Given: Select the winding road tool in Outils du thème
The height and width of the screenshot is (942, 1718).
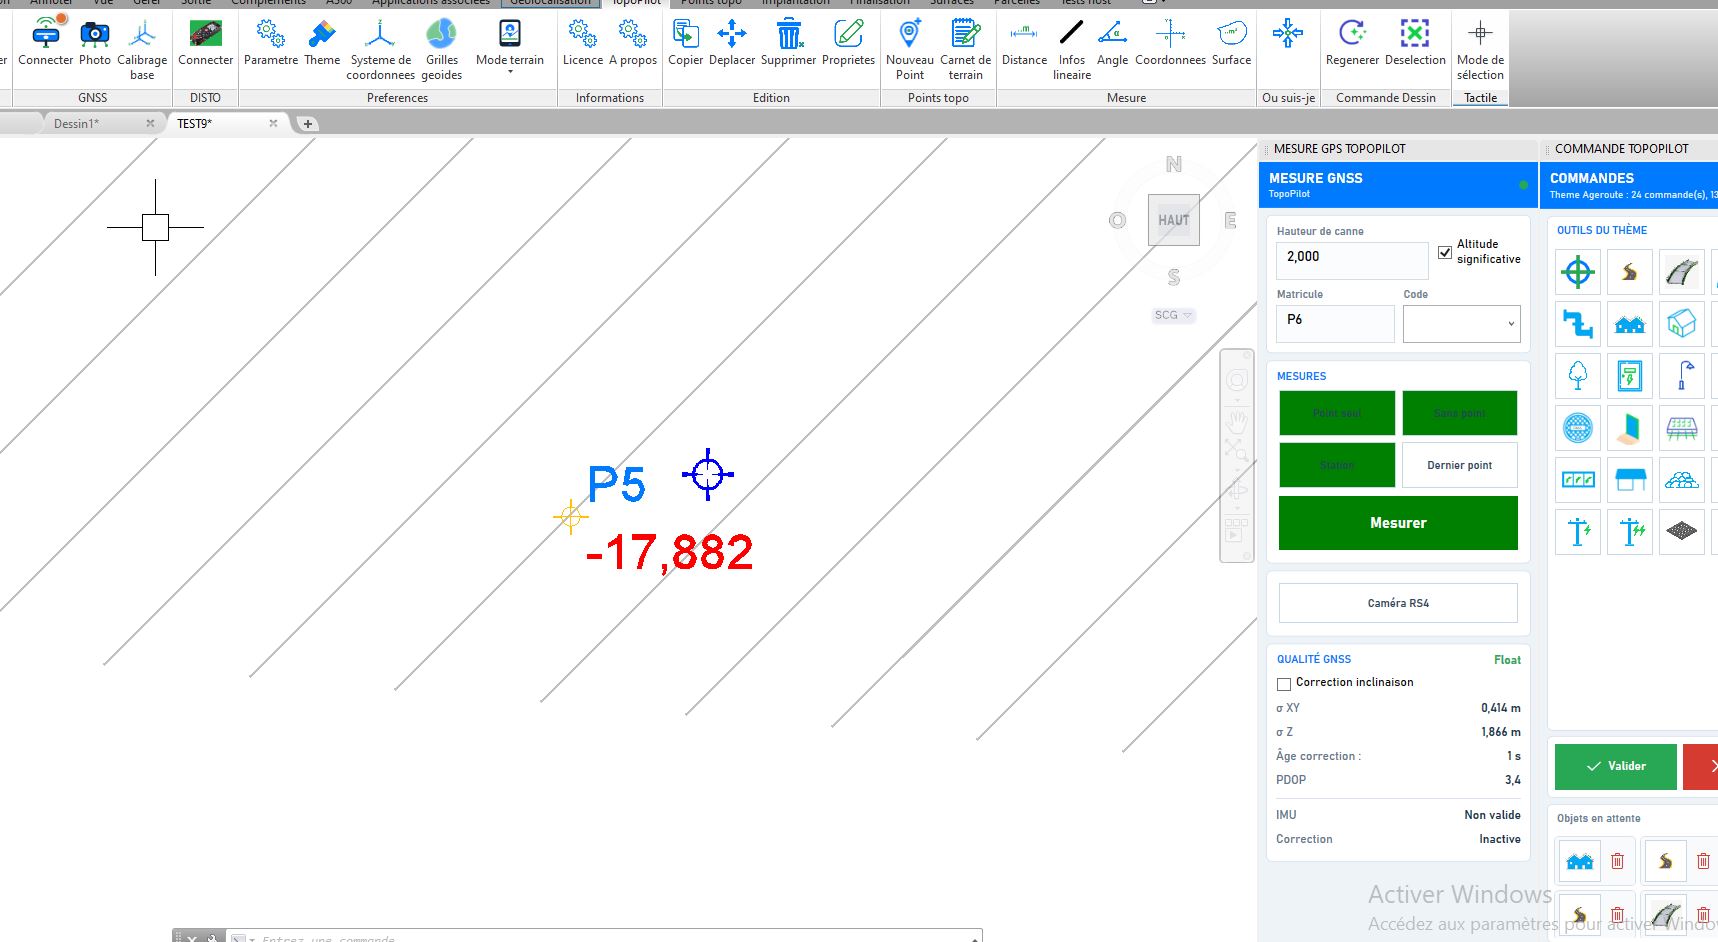Looking at the screenshot, I should (x=1630, y=272).
